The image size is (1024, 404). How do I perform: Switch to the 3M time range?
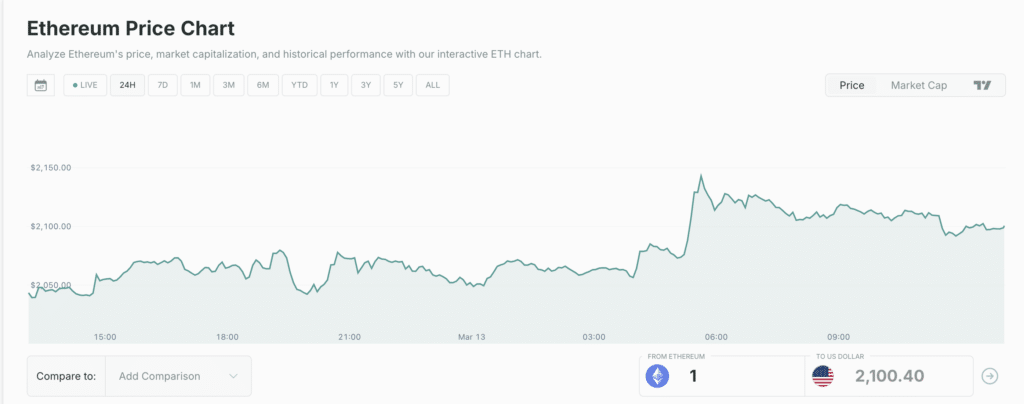[229, 85]
